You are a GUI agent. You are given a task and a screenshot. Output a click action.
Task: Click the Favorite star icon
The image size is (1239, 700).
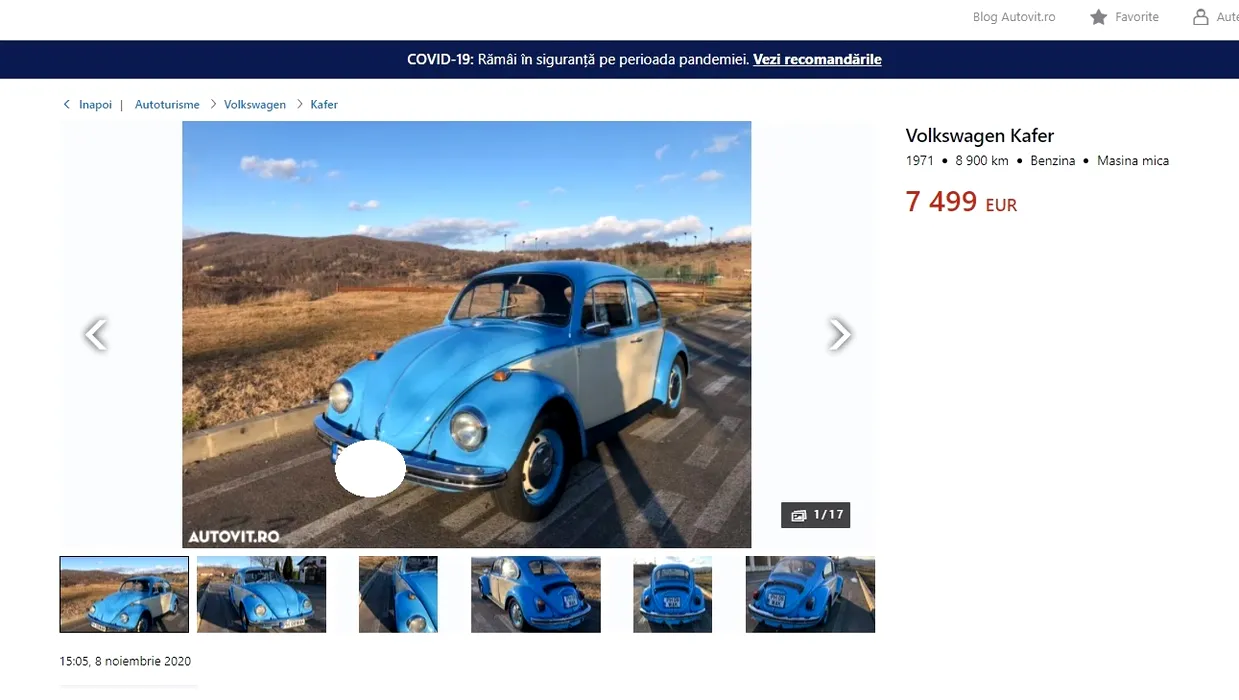click(1098, 17)
